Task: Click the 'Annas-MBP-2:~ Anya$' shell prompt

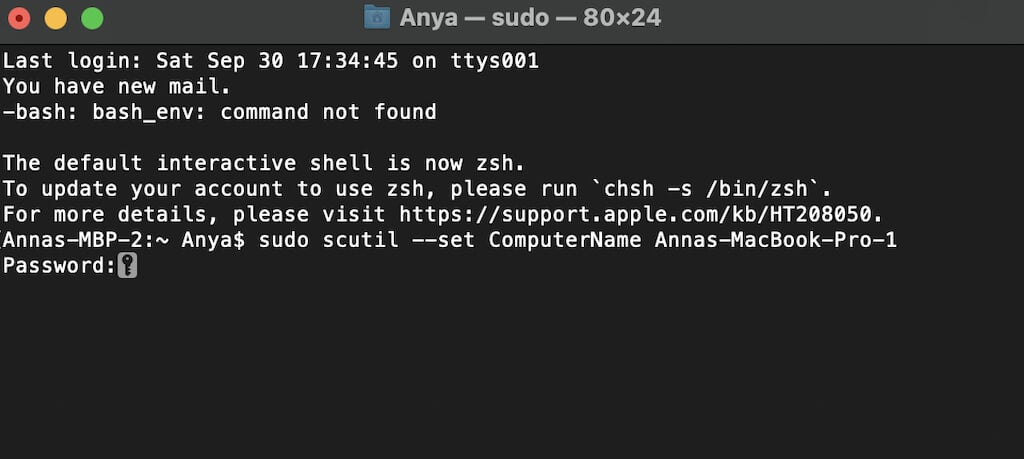Action: coord(123,240)
